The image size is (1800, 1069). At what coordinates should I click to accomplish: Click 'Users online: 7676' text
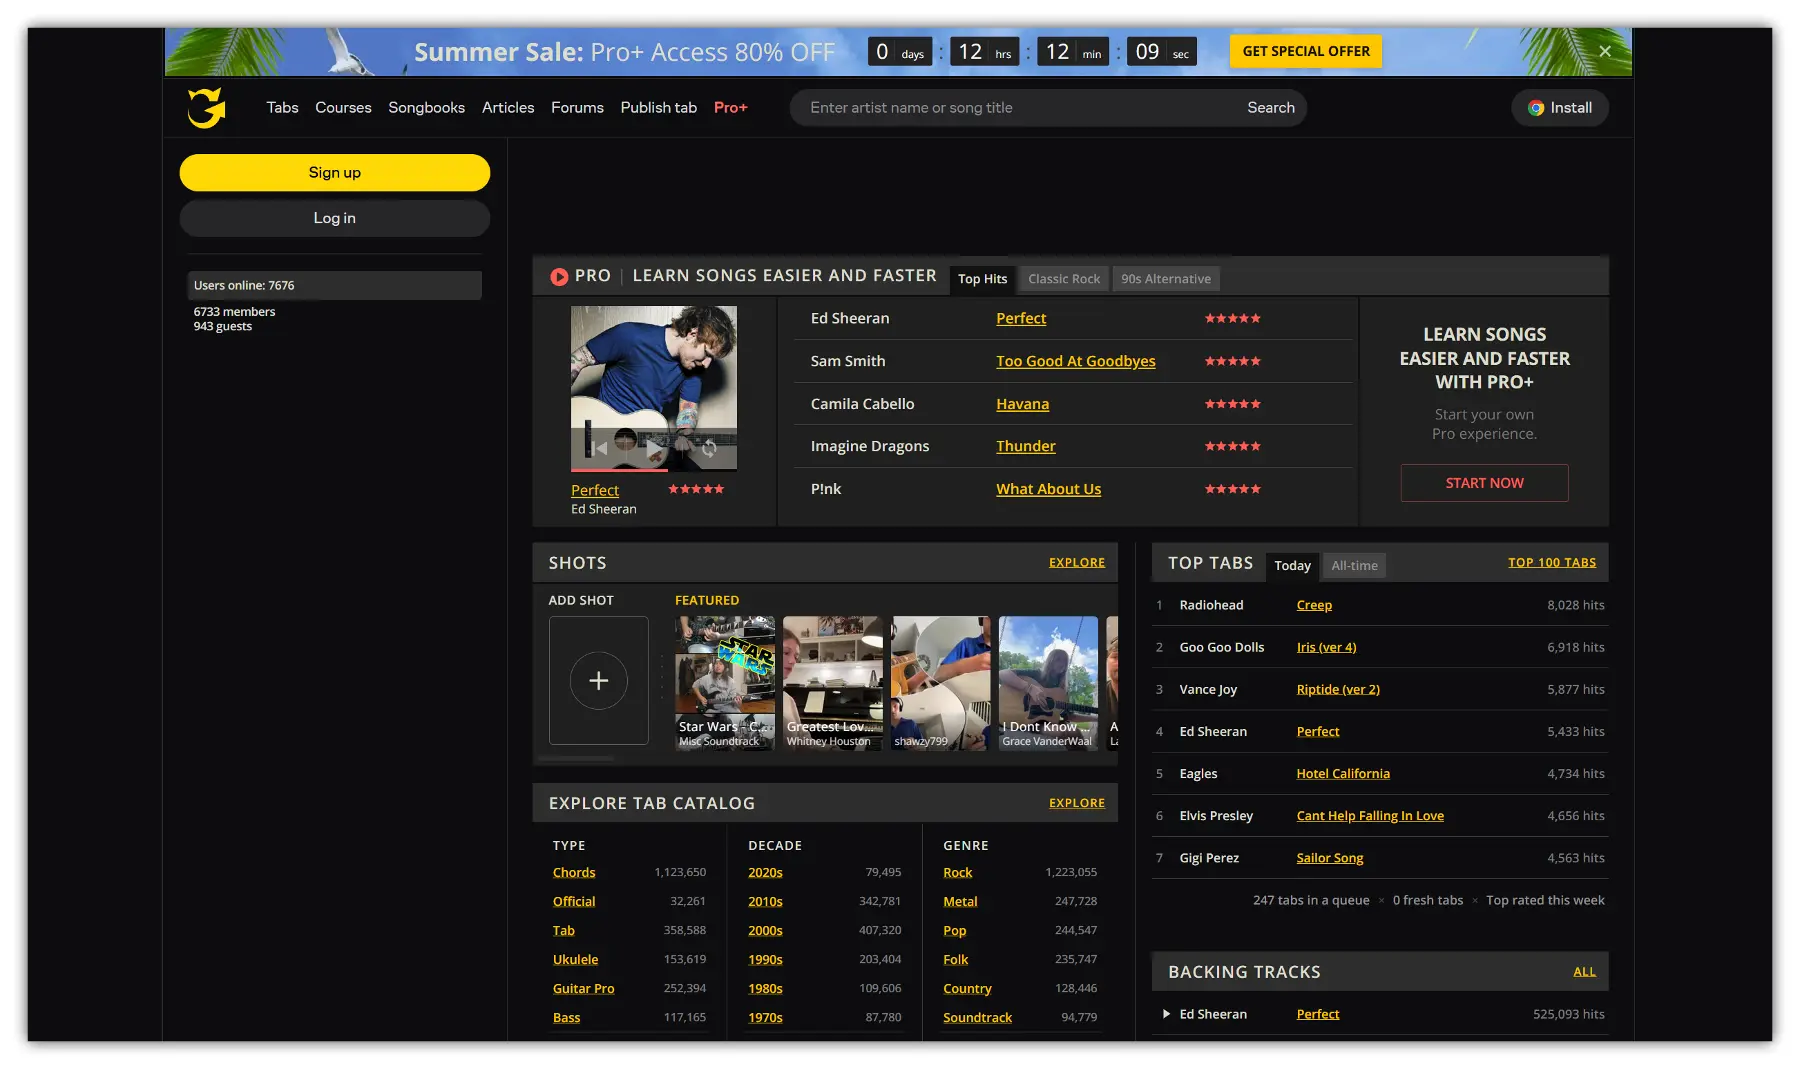(244, 286)
